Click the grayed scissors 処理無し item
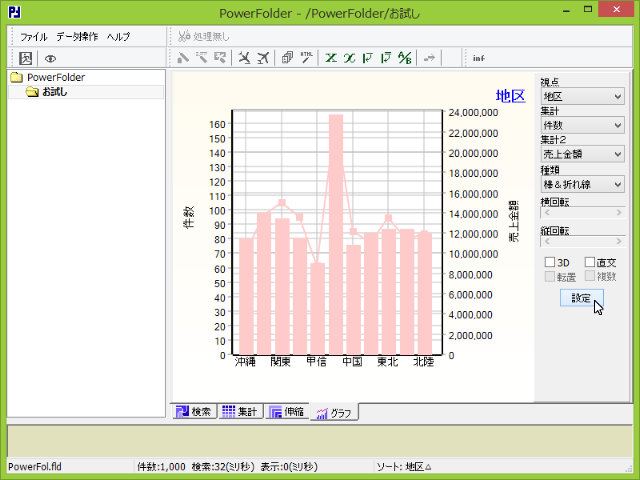Screen dimensions: 640x480 pos(203,36)
